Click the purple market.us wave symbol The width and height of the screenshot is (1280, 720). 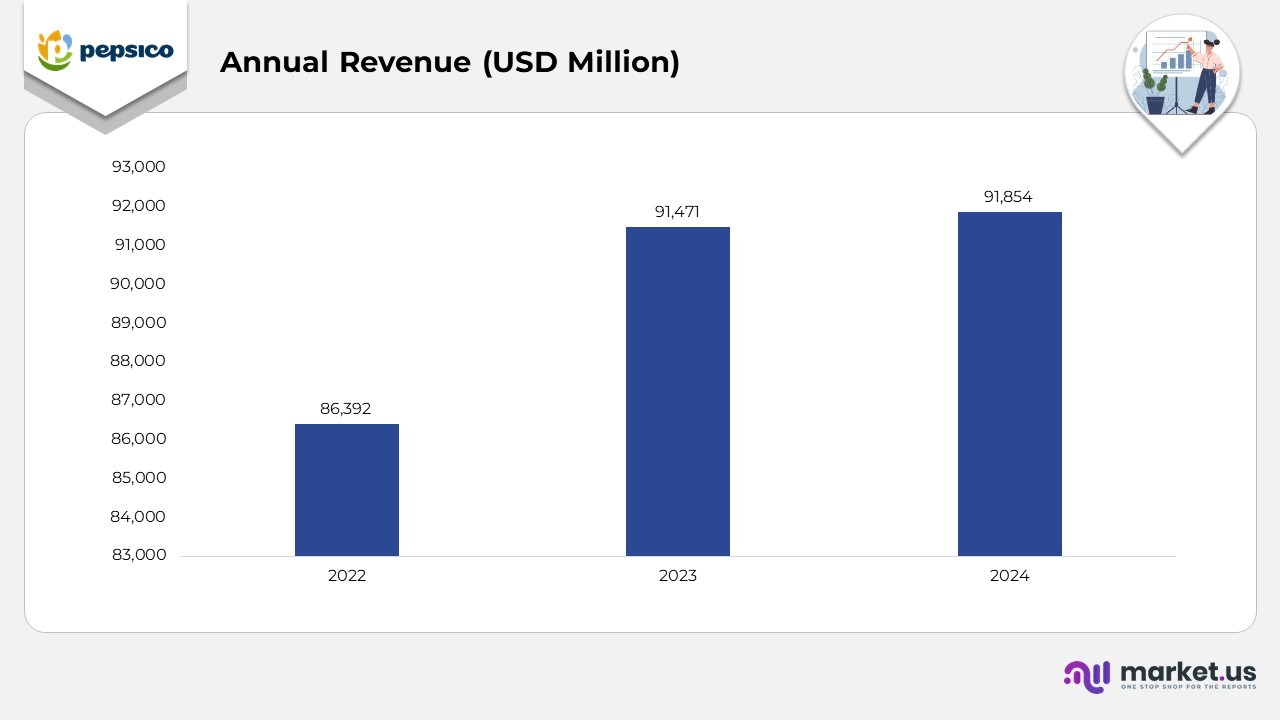(1087, 677)
